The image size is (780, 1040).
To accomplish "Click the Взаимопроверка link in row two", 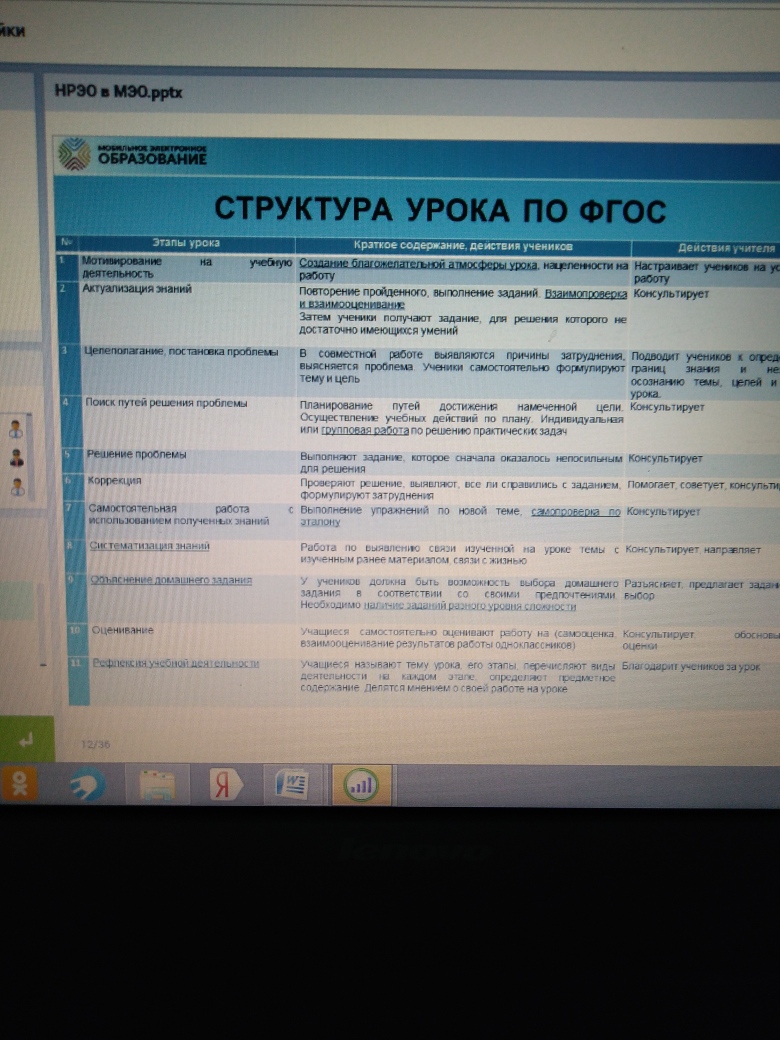I will 585,294.
